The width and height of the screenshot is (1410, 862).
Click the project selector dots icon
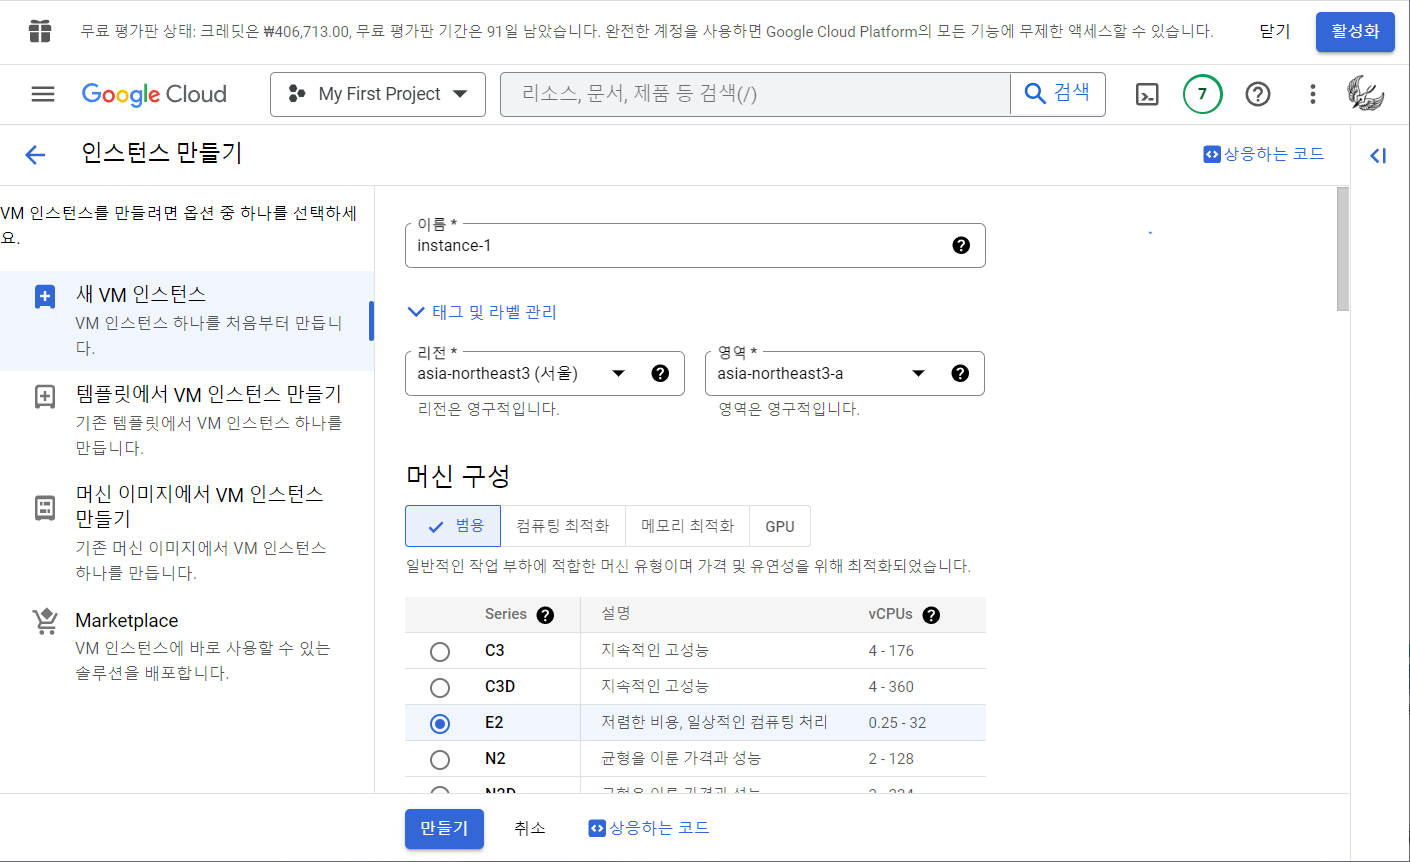[296, 94]
